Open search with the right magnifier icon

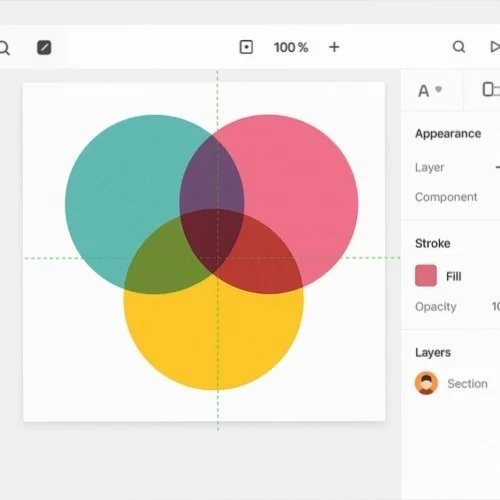(459, 47)
